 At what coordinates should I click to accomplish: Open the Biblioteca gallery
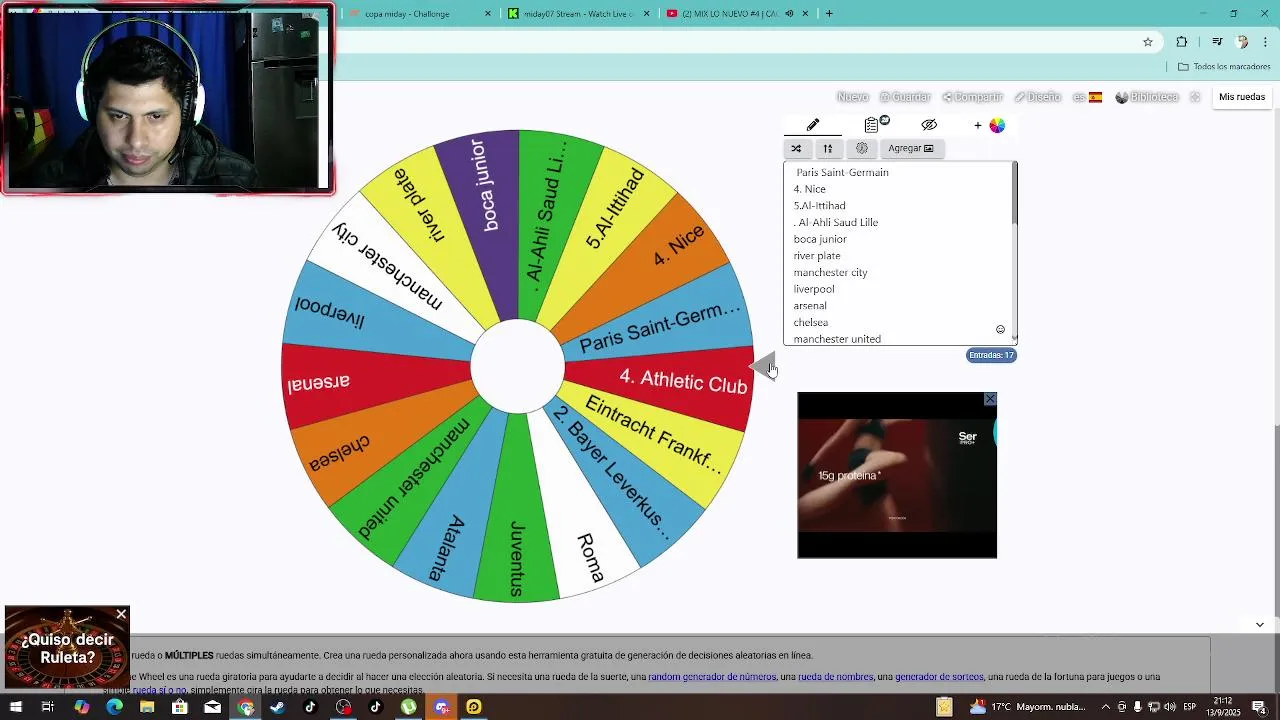pos(1146,97)
